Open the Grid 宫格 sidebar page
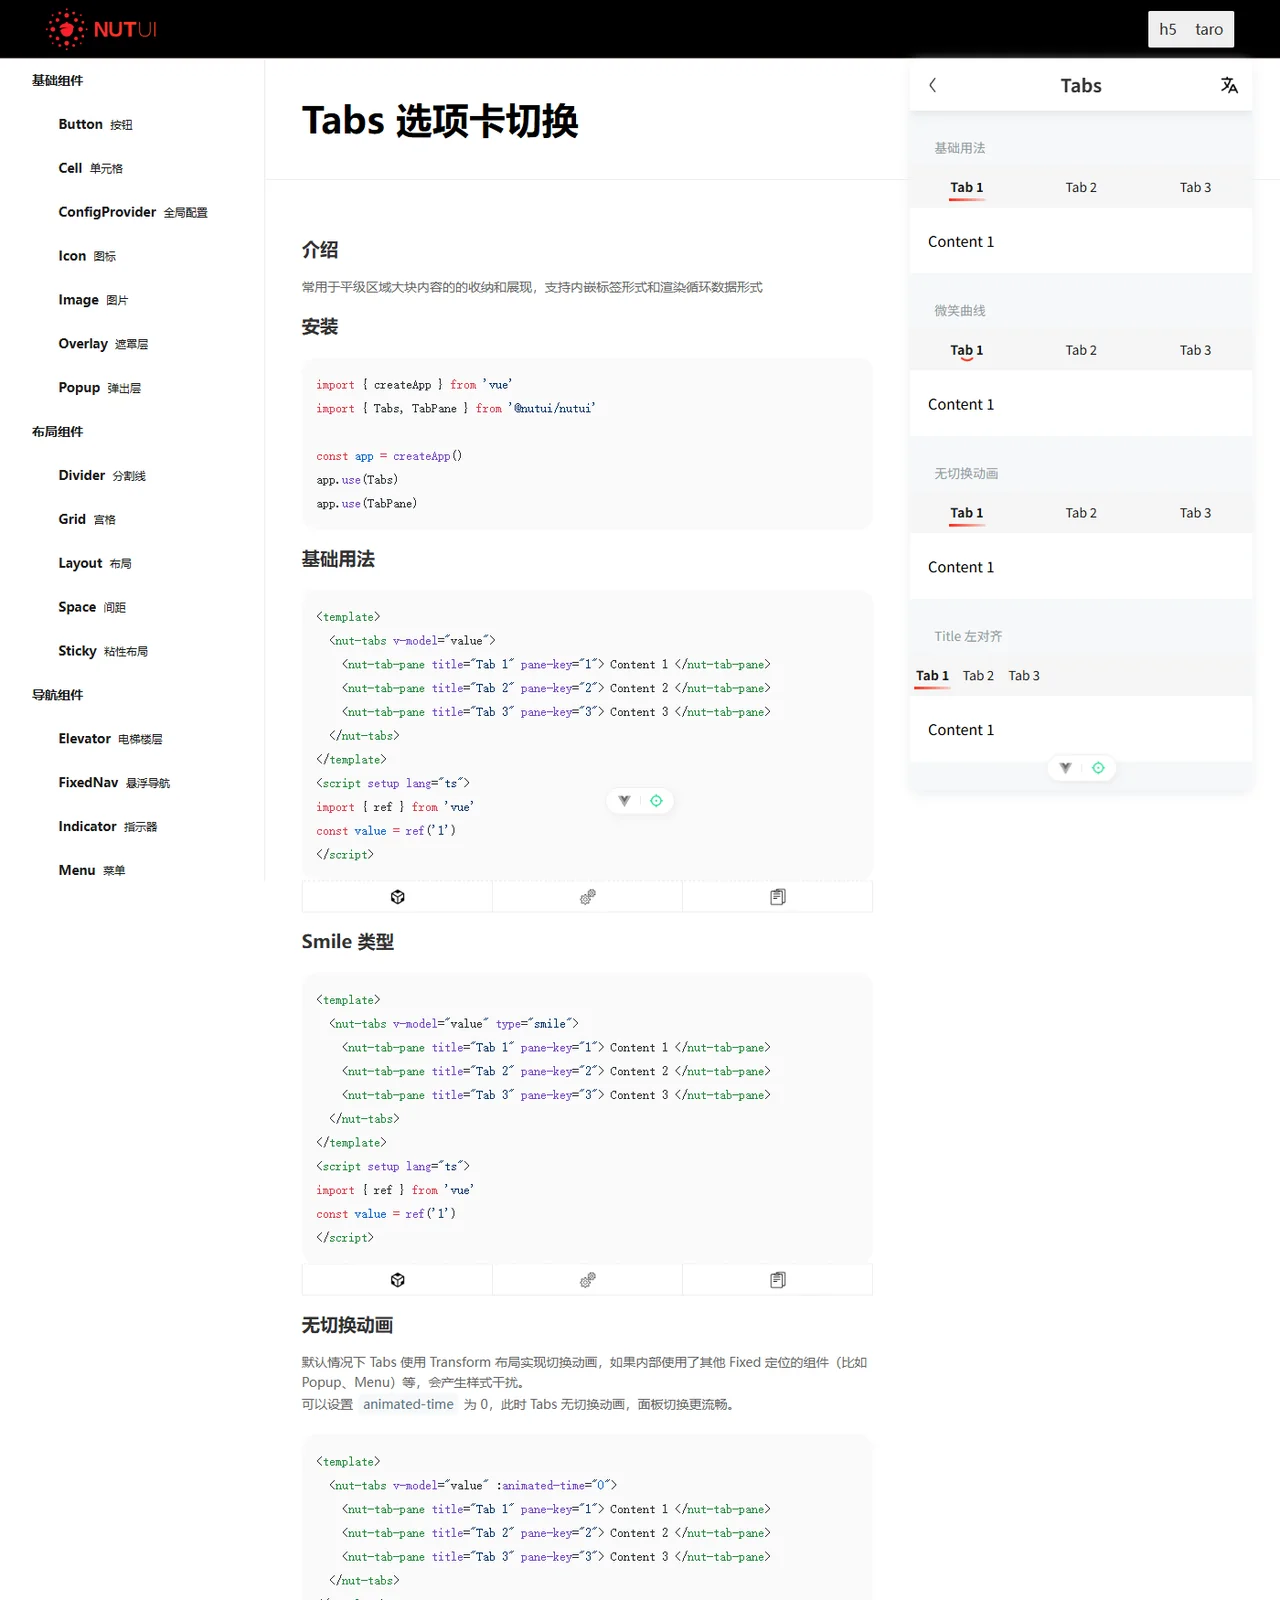Image resolution: width=1280 pixels, height=1600 pixels. [x=87, y=520]
